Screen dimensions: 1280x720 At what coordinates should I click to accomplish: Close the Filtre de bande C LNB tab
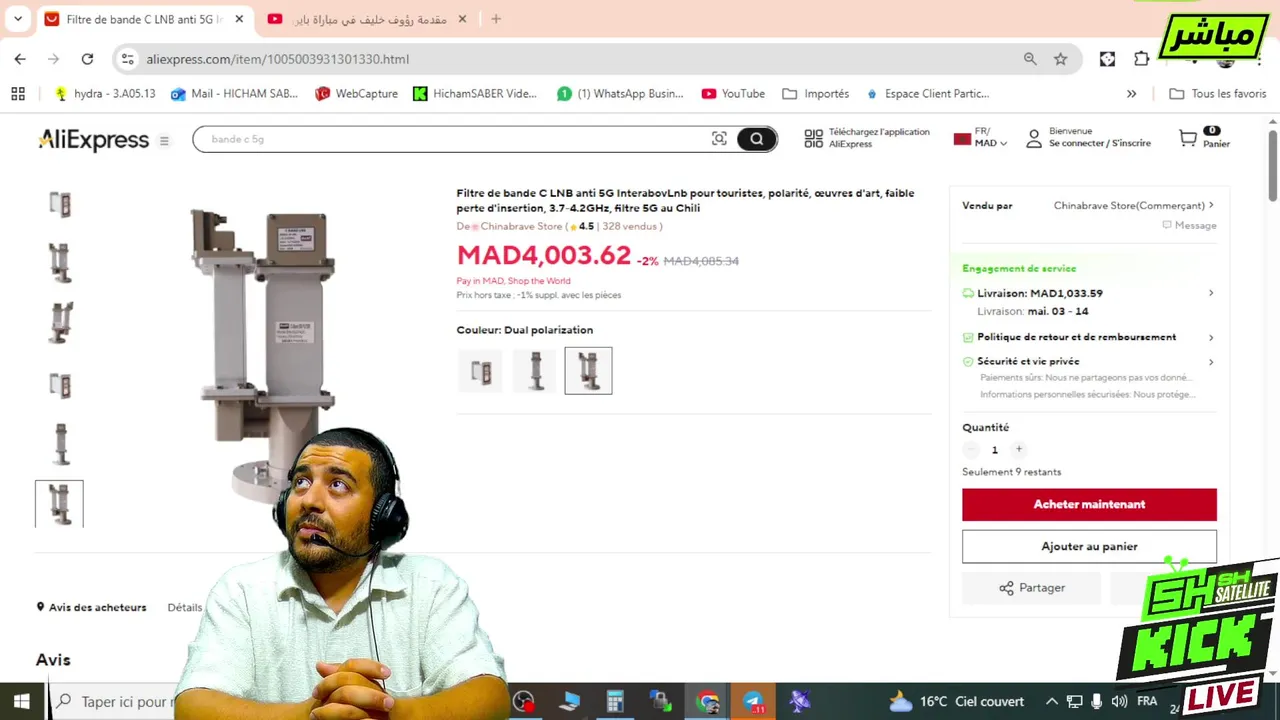coord(237,19)
